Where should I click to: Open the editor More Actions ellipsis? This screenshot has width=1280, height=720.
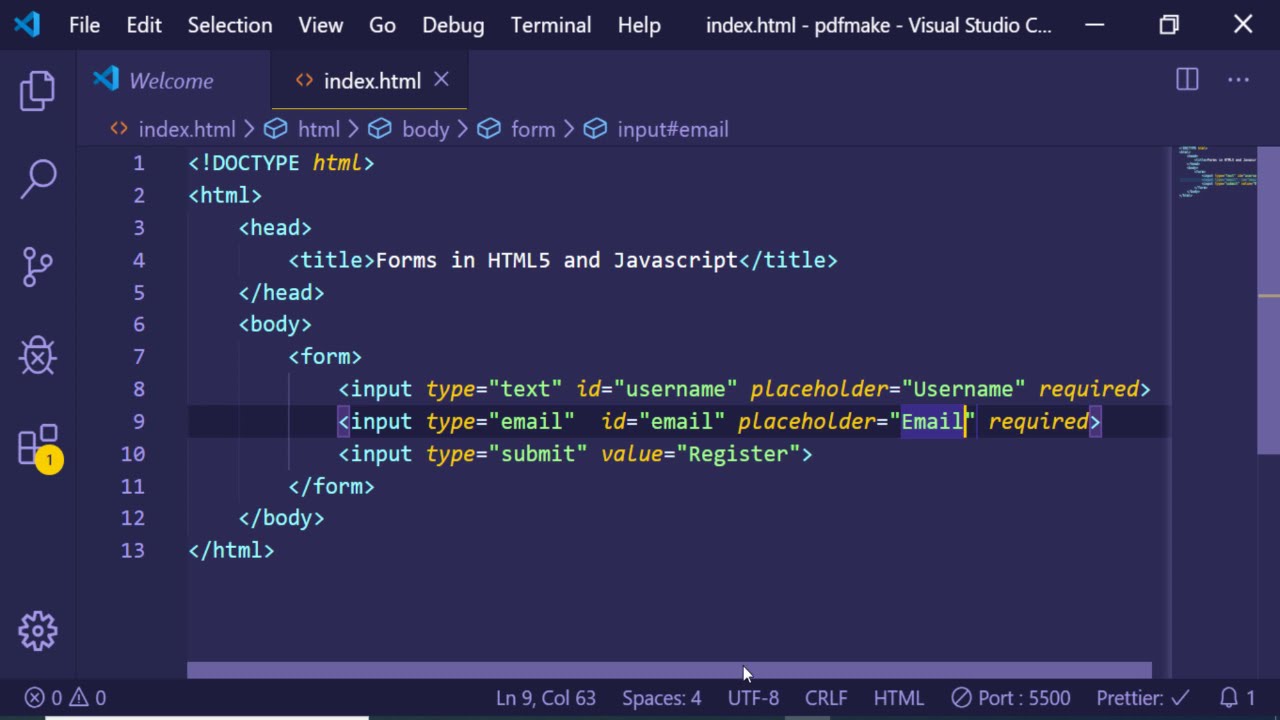(x=1238, y=80)
